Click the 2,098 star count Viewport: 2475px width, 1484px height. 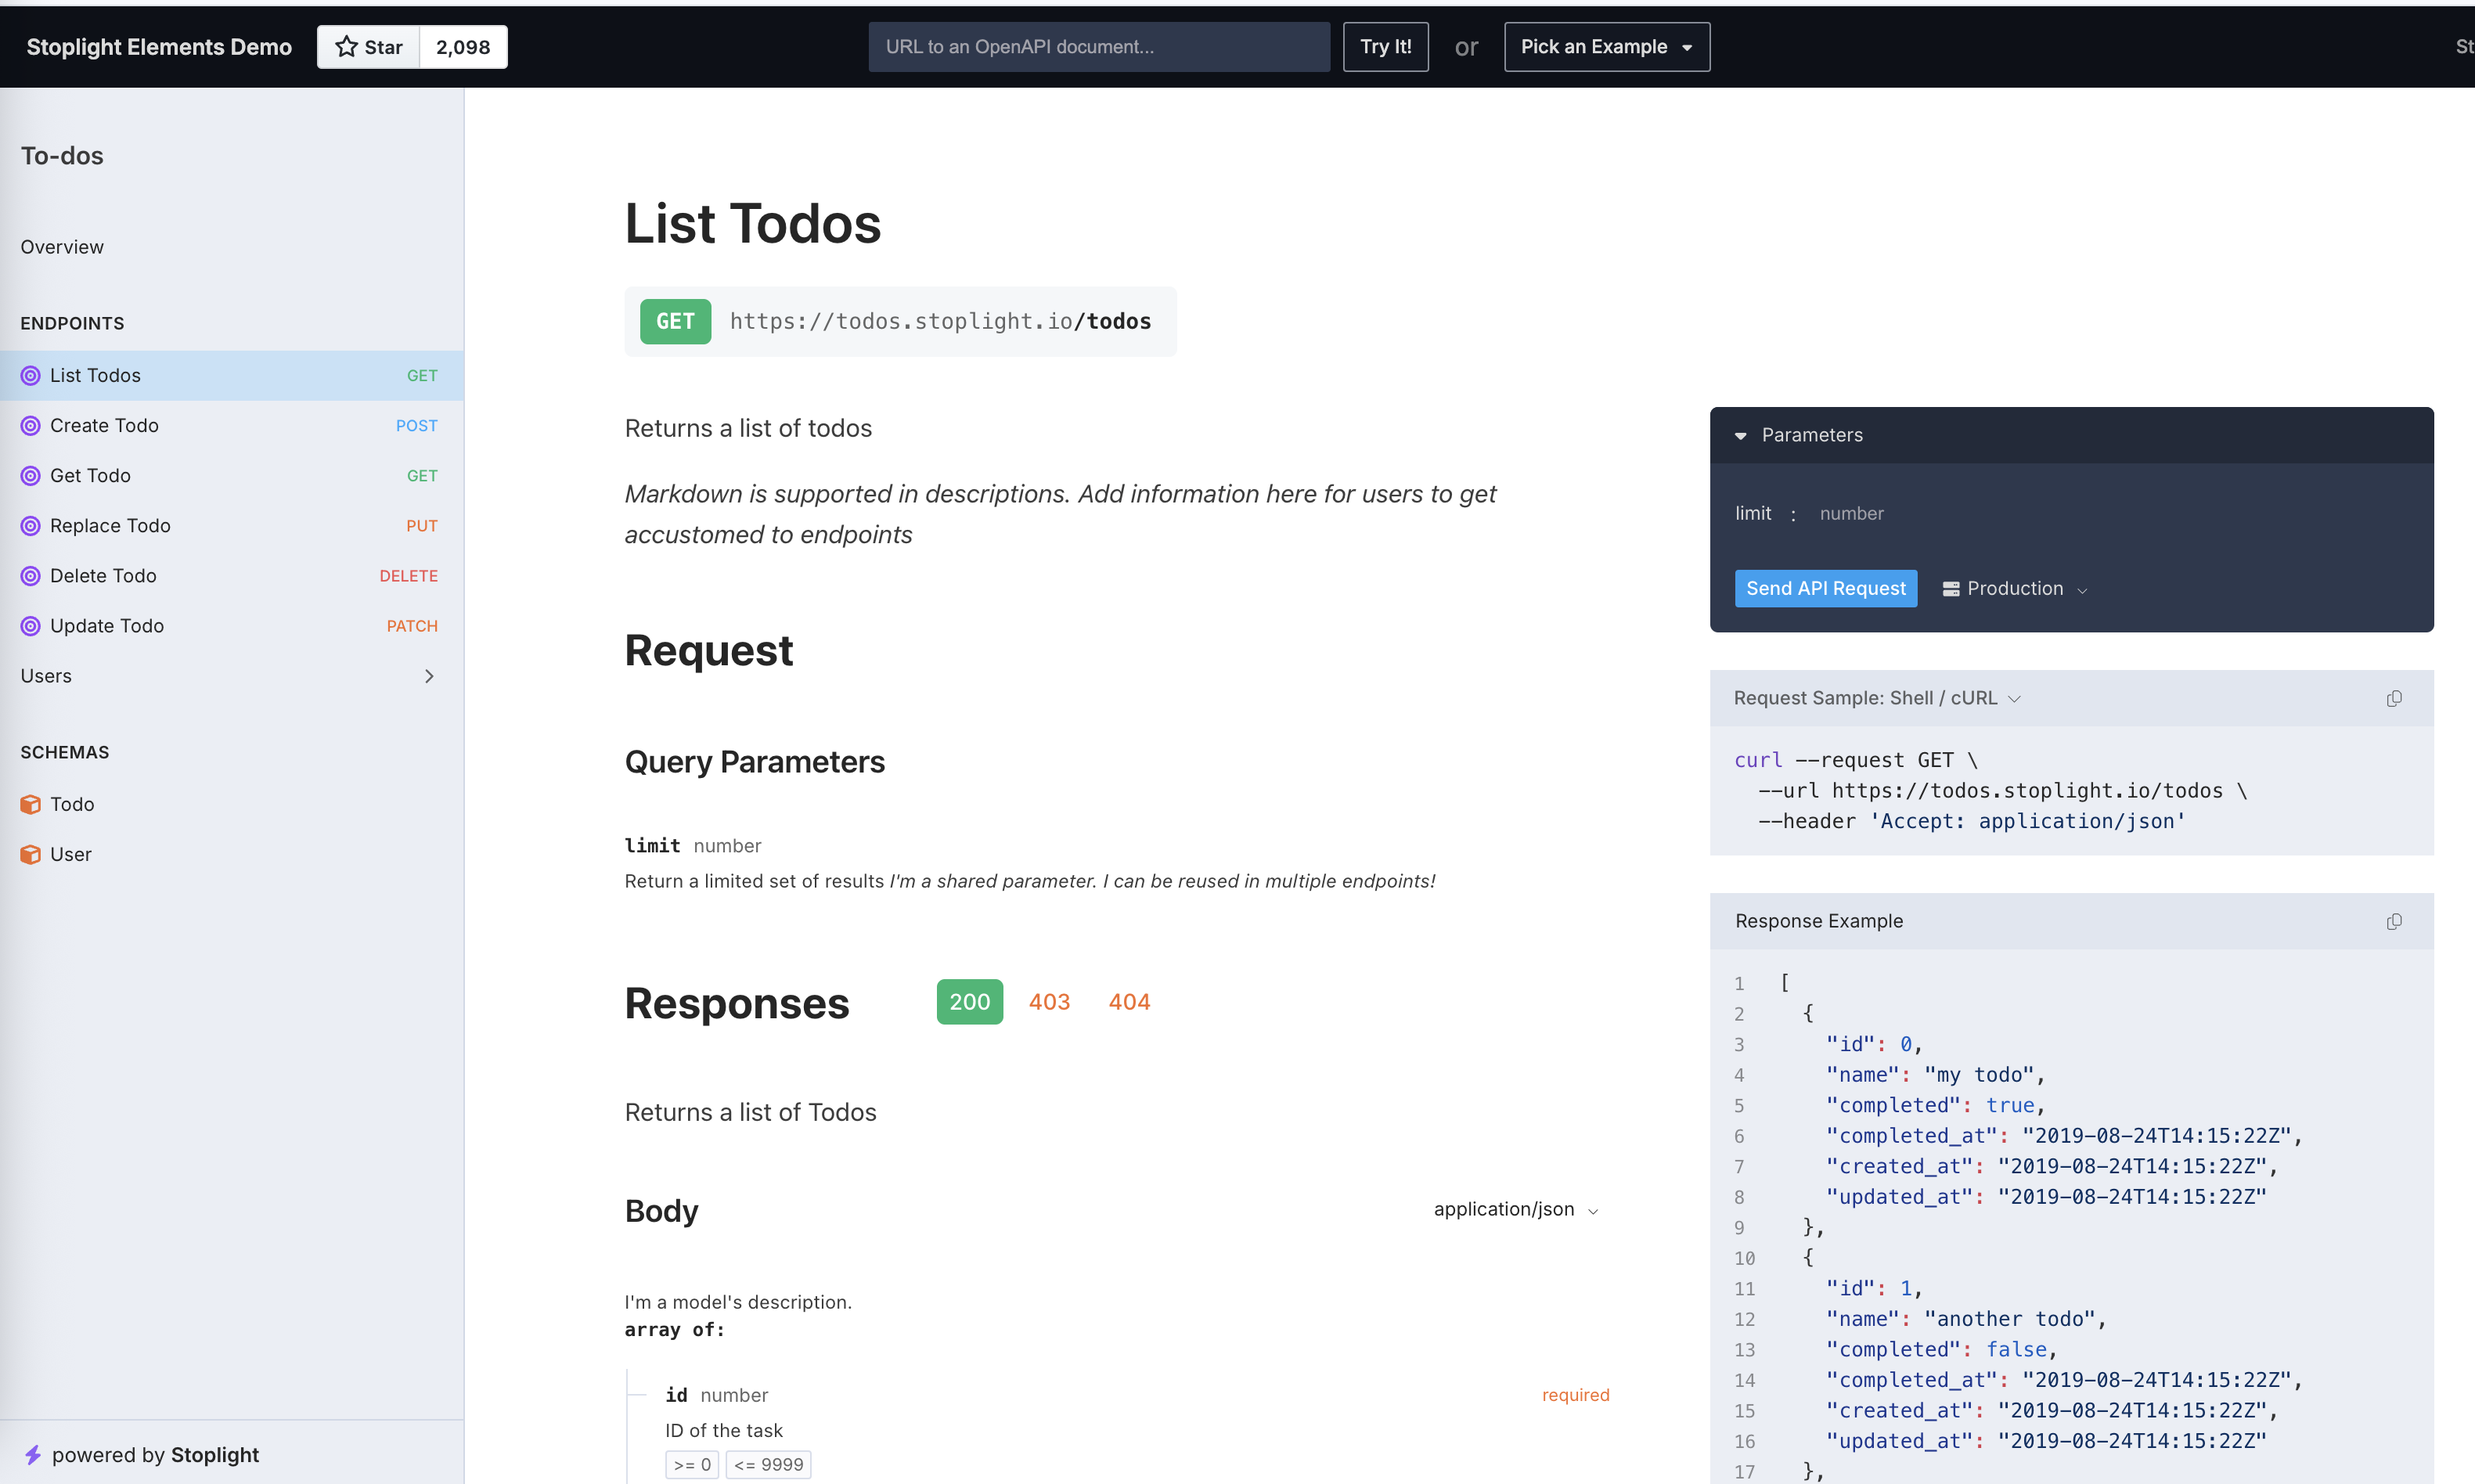463,47
